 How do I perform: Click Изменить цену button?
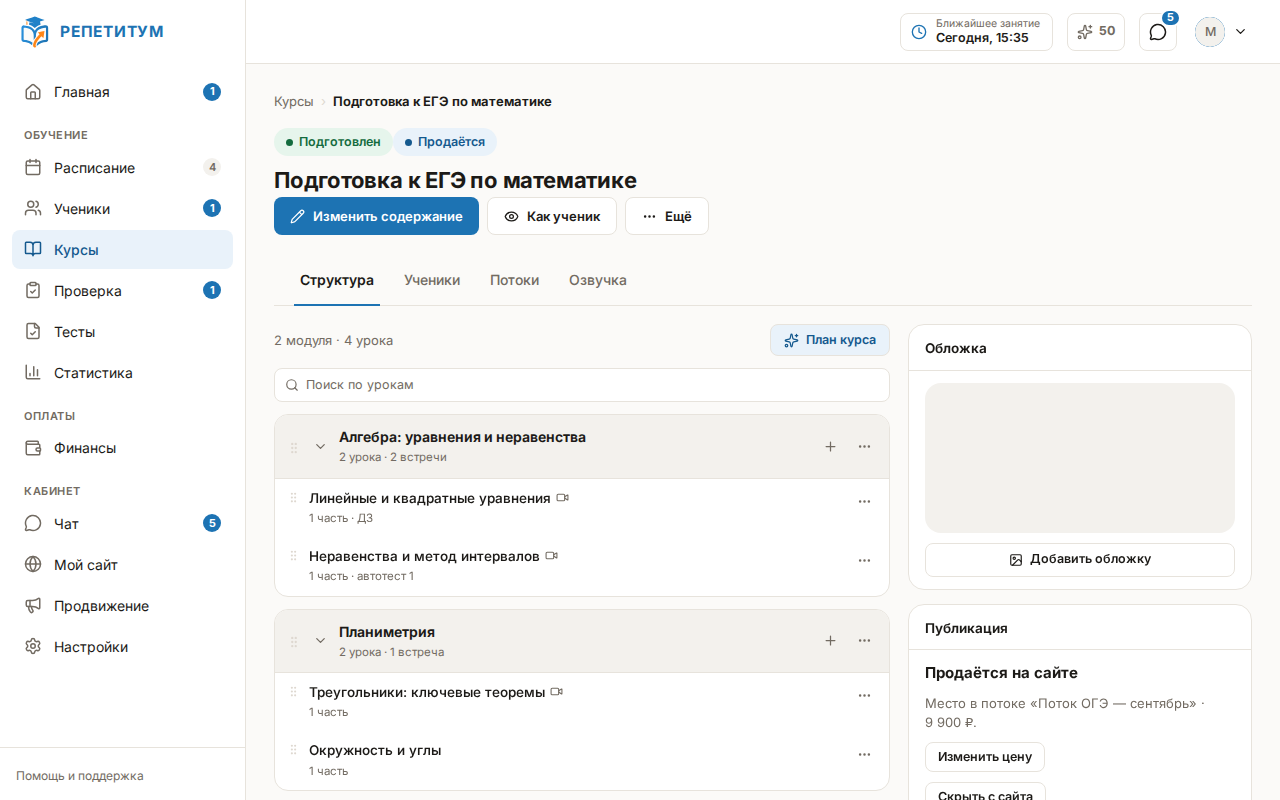point(985,757)
